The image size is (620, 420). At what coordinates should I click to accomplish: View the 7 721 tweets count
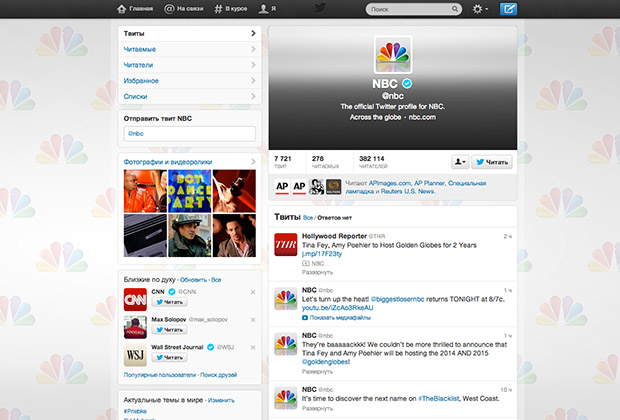pyautogui.click(x=283, y=162)
